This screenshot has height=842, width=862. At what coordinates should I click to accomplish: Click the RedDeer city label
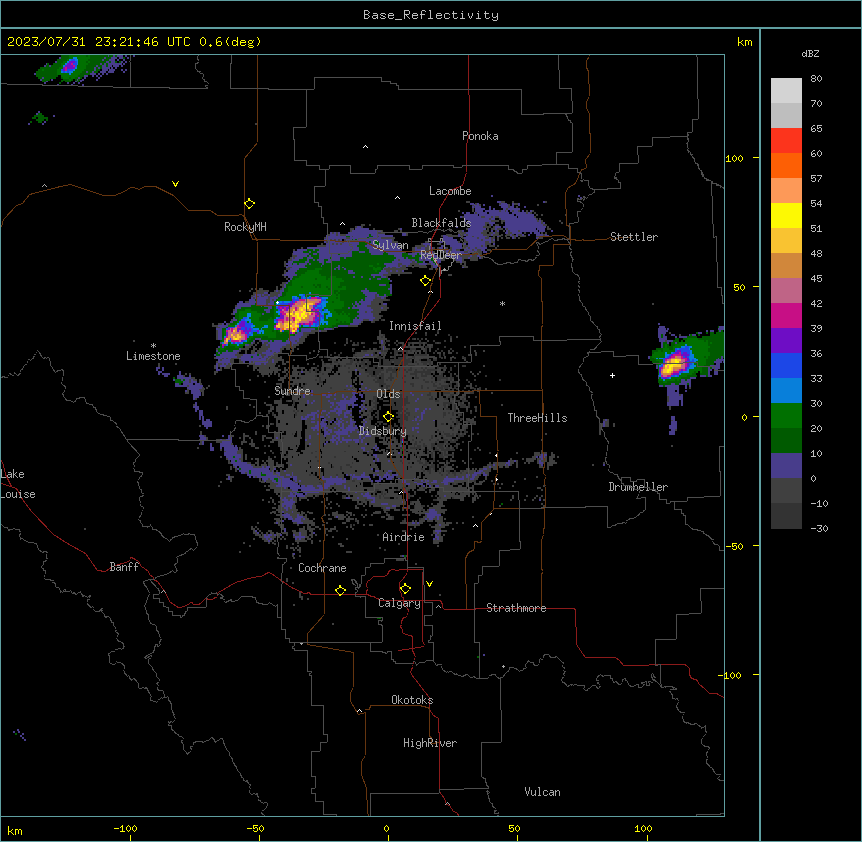coord(441,255)
